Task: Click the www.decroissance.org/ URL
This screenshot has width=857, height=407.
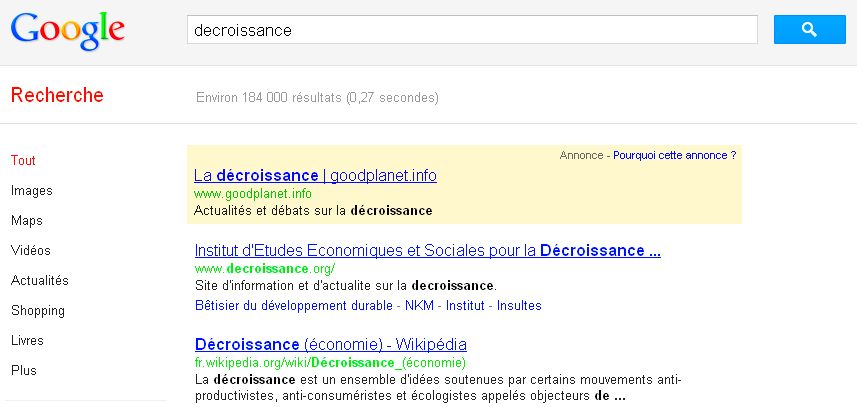Action: point(265,268)
